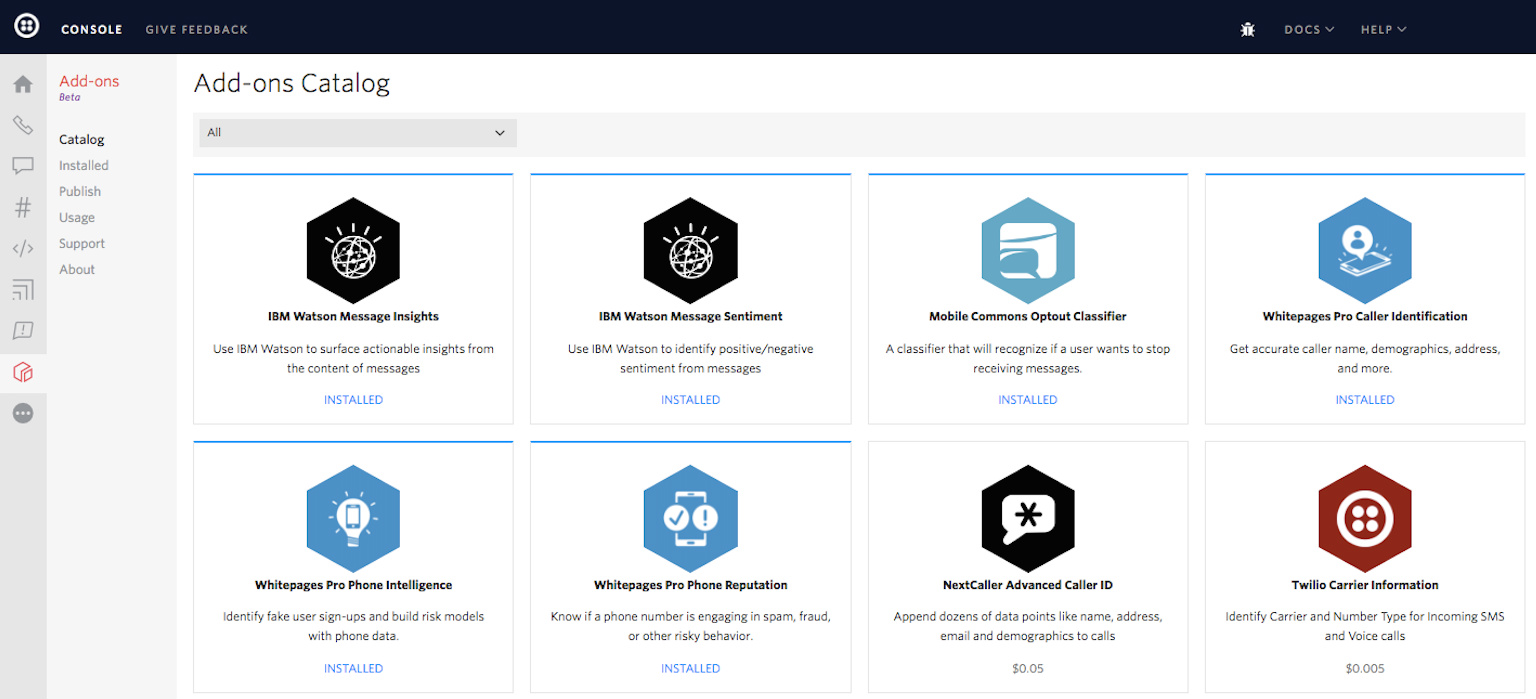Expand the DOCS menu

click(1309, 29)
